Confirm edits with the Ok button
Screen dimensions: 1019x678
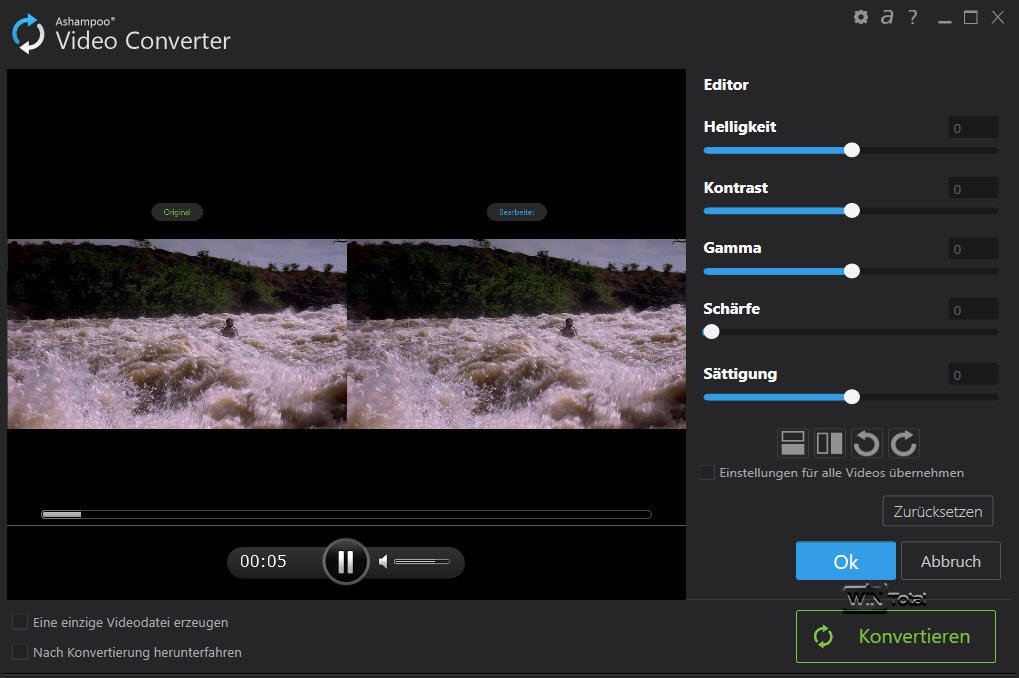(x=846, y=561)
